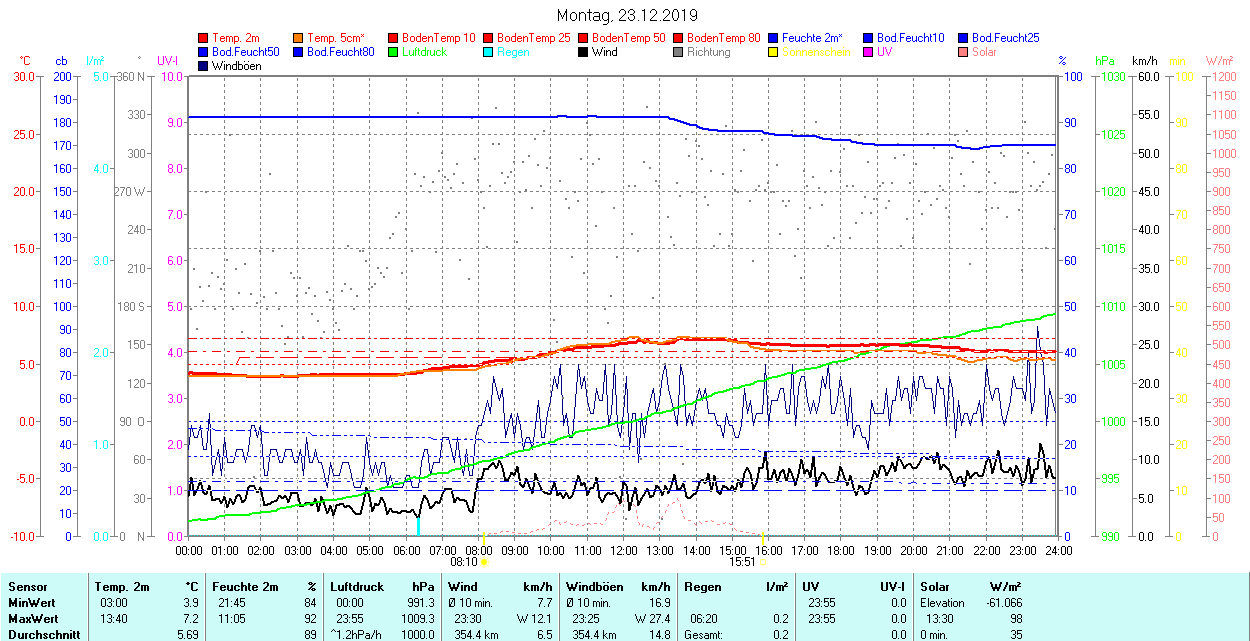Select the 06:00 tick on the time axis
This screenshot has height=641, width=1250.
tap(406, 550)
